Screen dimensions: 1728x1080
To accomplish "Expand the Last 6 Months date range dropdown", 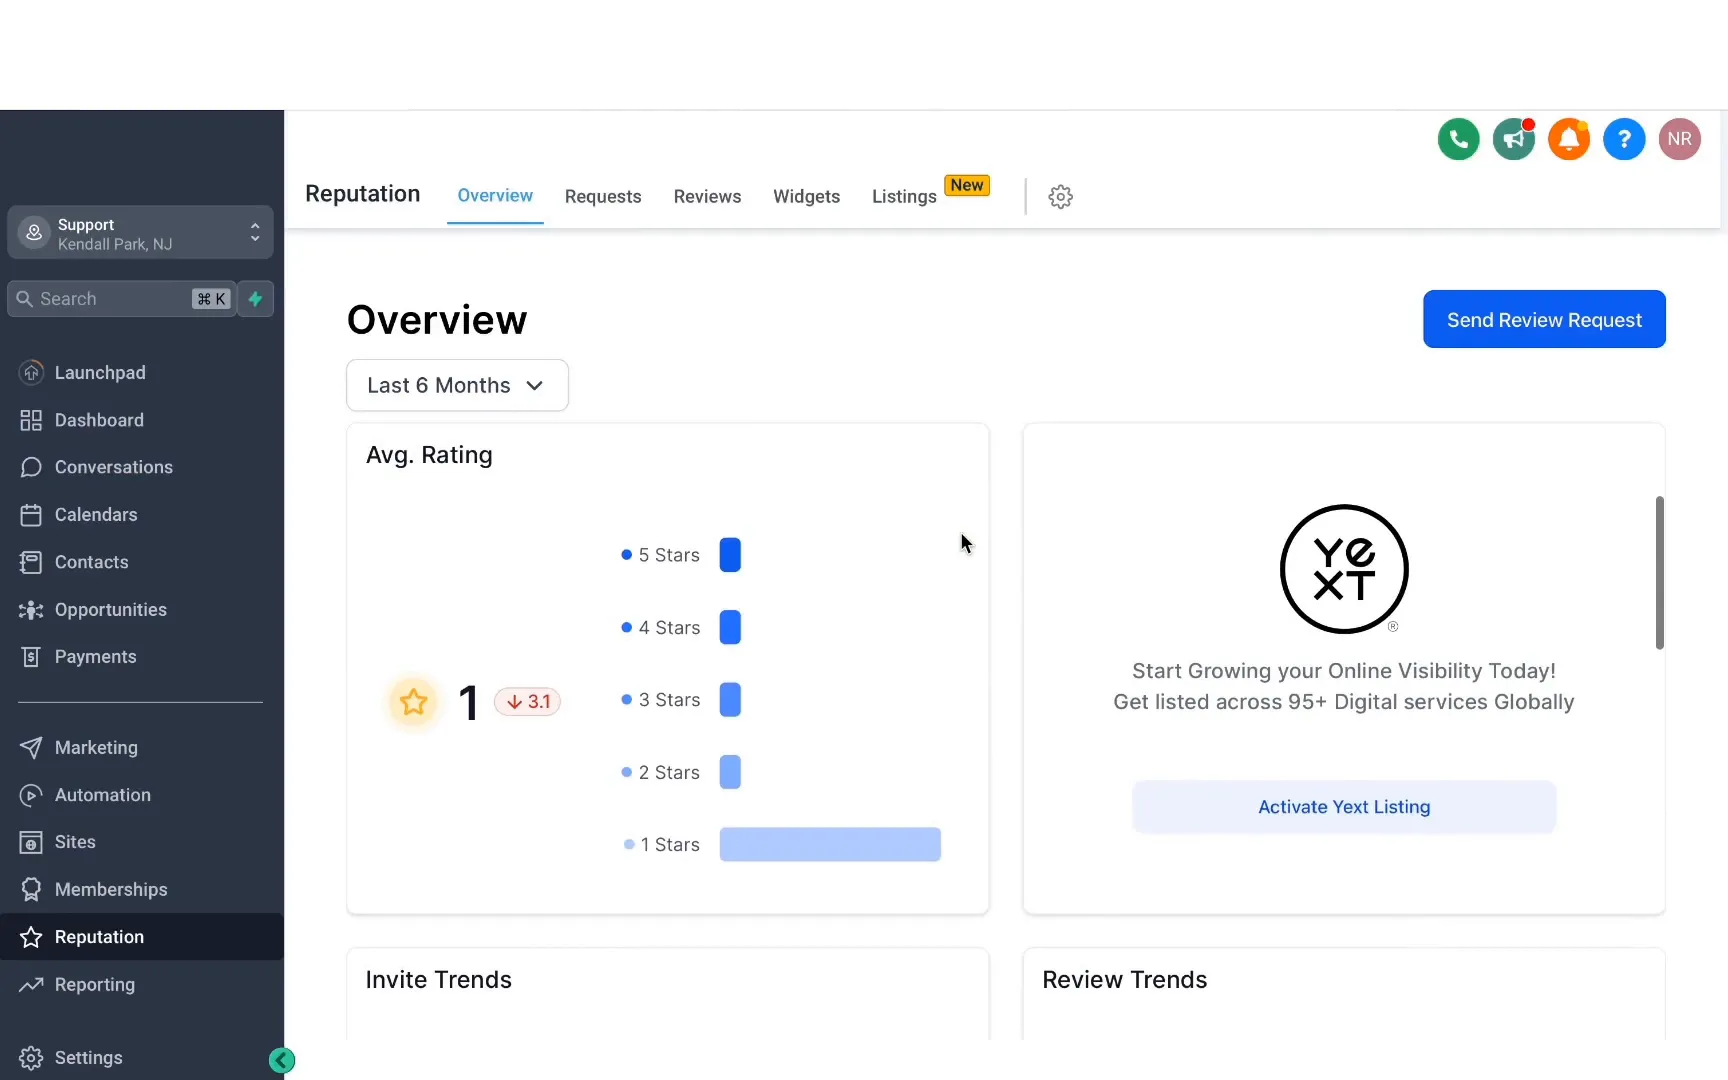I will click(457, 385).
